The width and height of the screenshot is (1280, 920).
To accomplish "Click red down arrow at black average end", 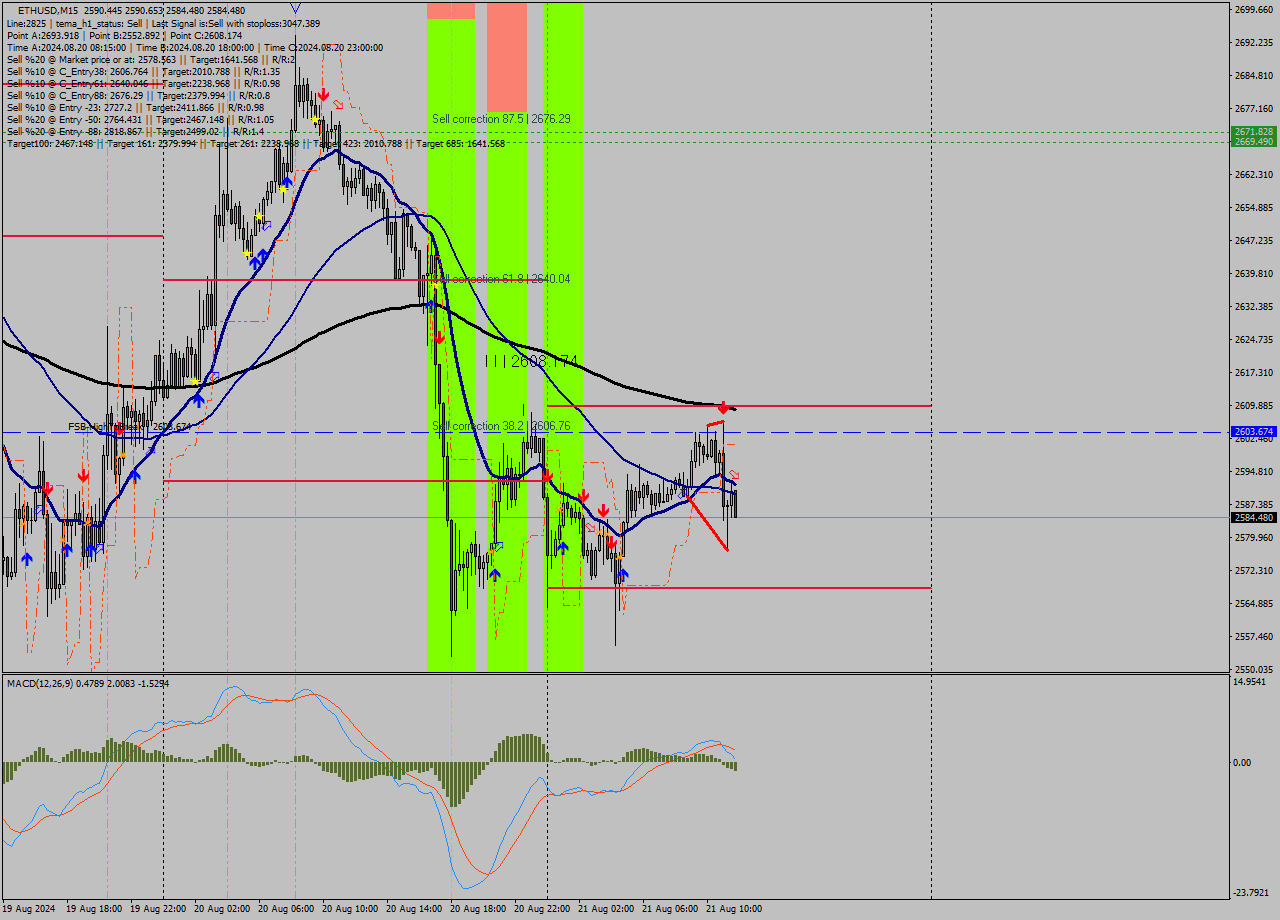I will coord(722,408).
